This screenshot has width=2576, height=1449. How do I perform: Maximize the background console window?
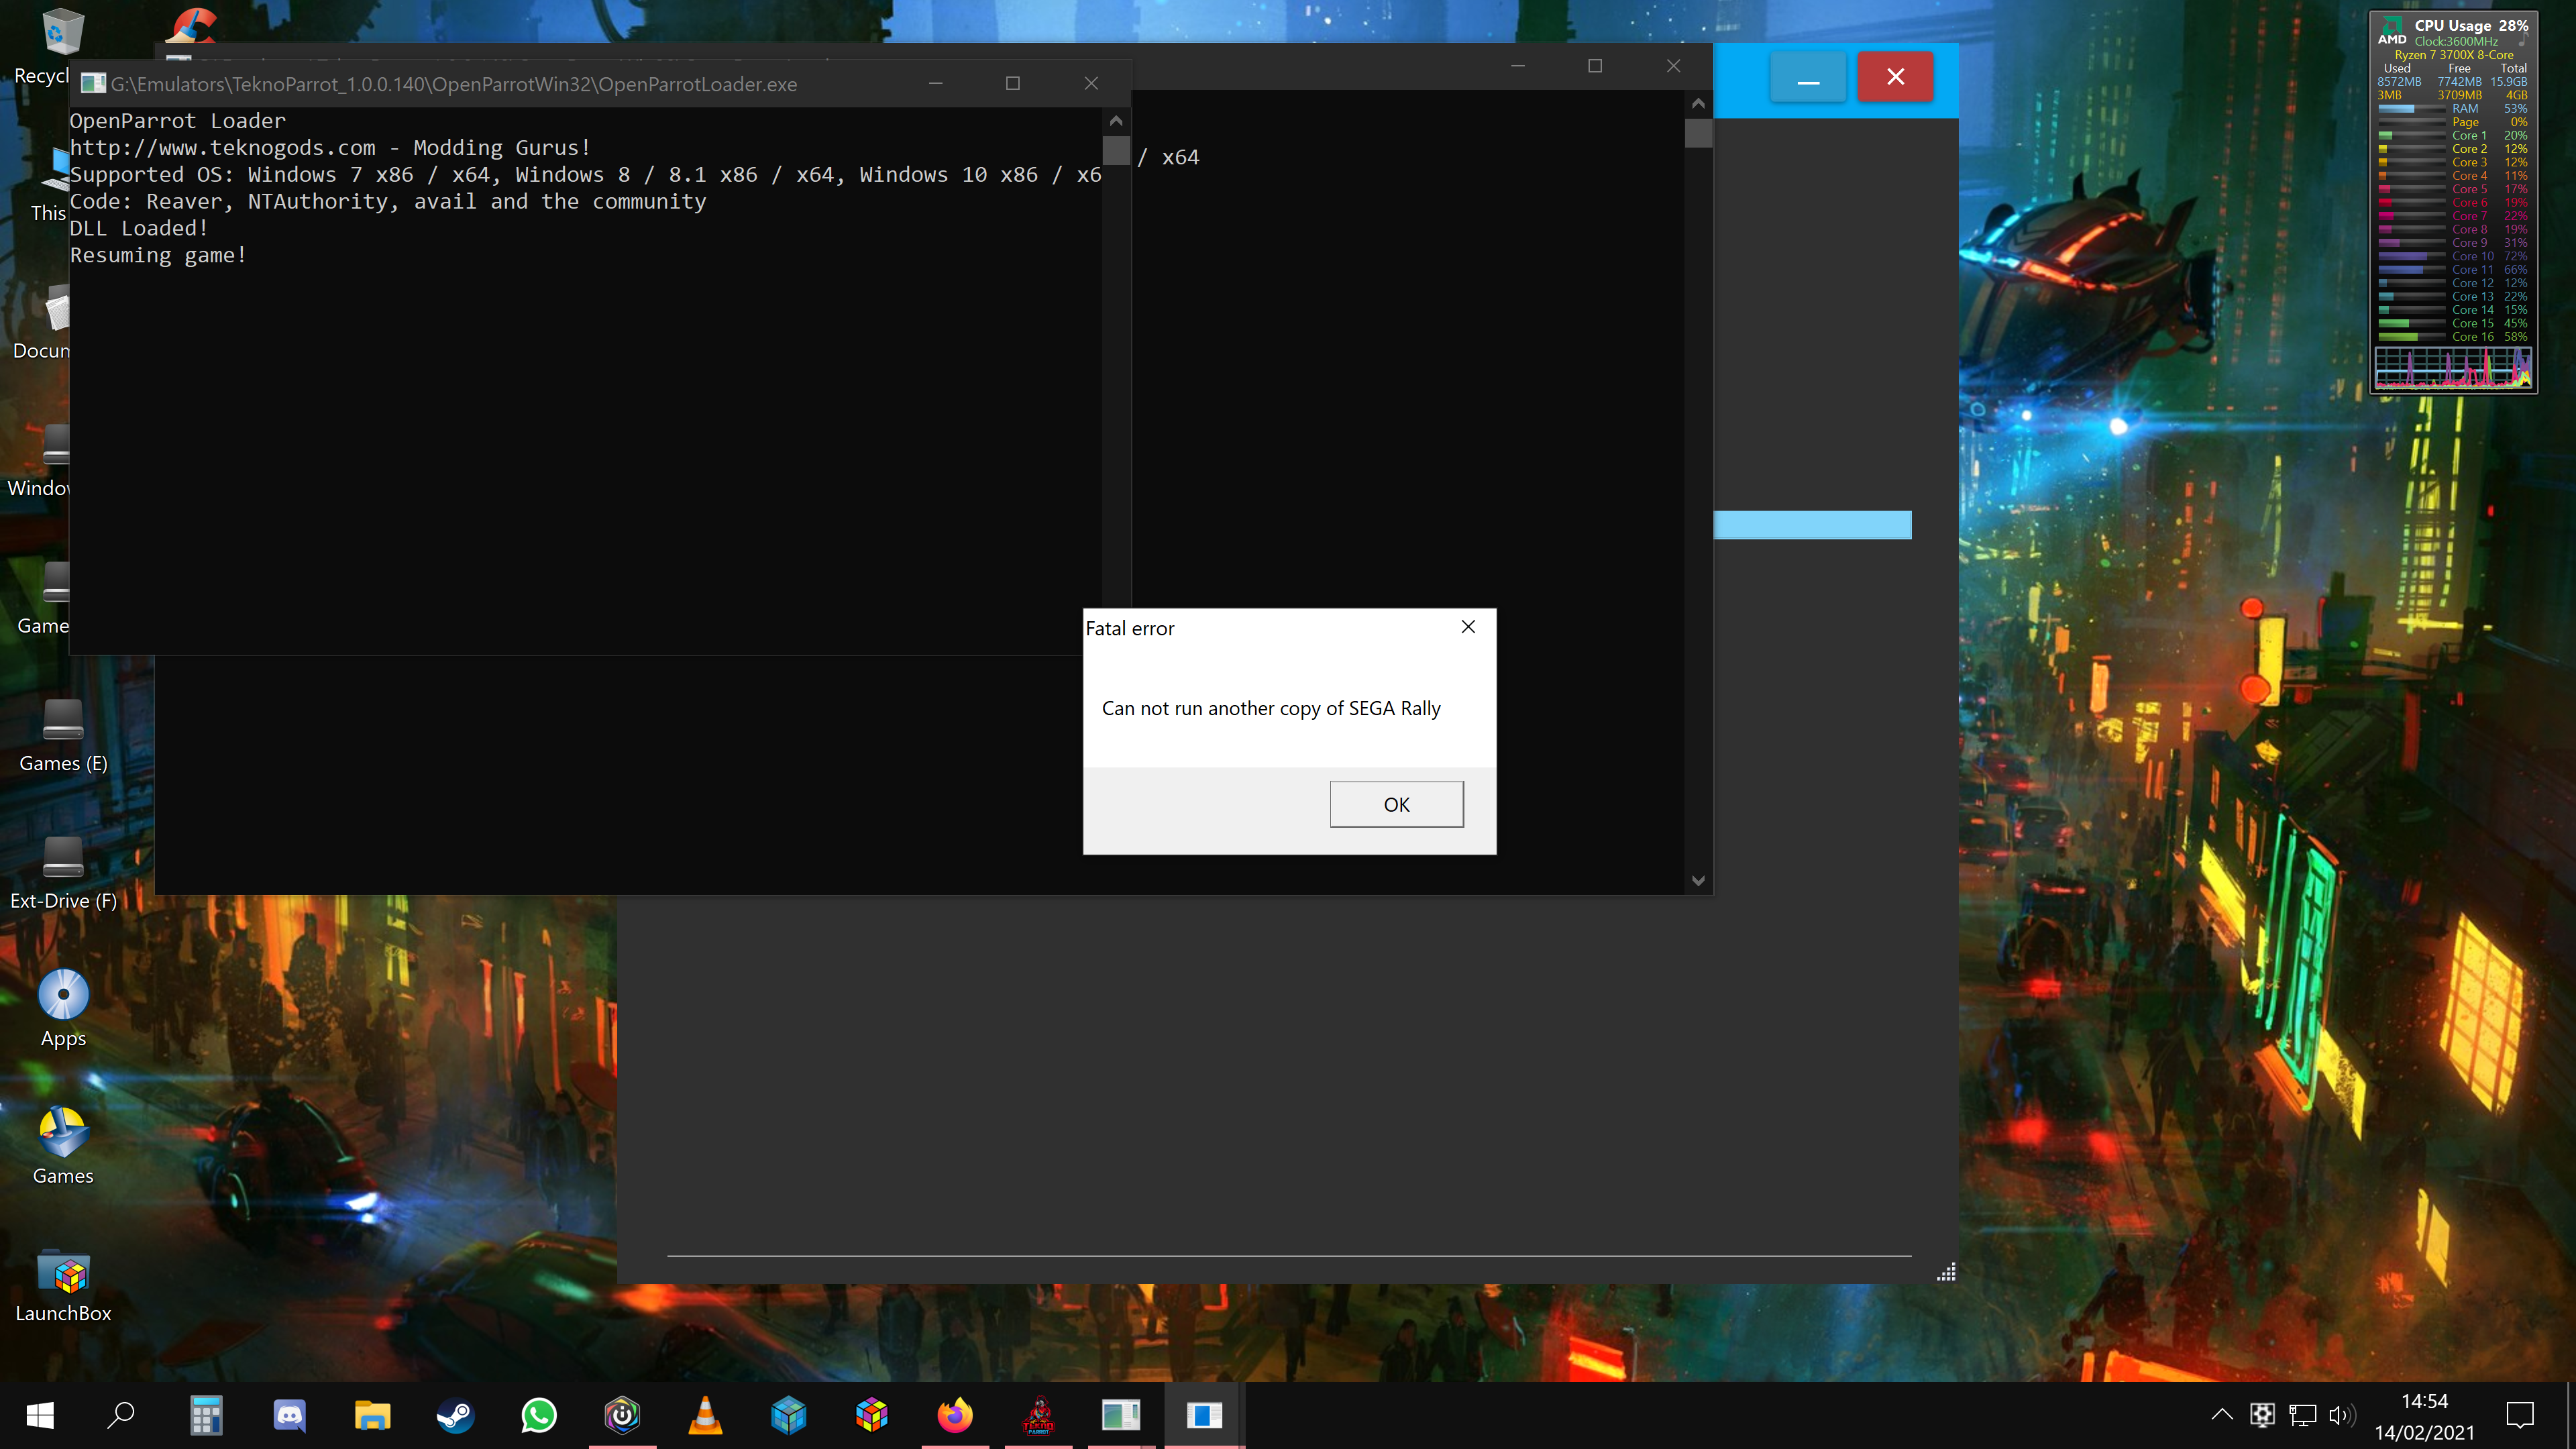point(1595,66)
